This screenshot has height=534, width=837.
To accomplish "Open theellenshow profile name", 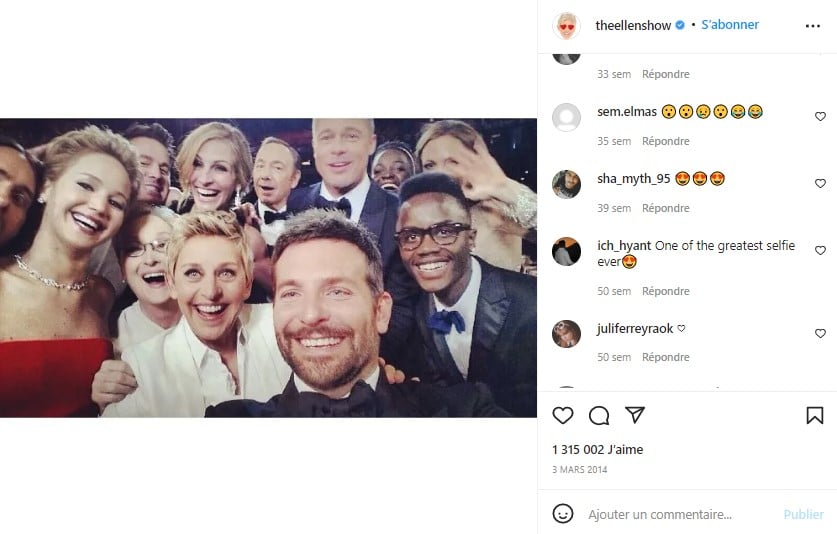I will [x=633, y=25].
